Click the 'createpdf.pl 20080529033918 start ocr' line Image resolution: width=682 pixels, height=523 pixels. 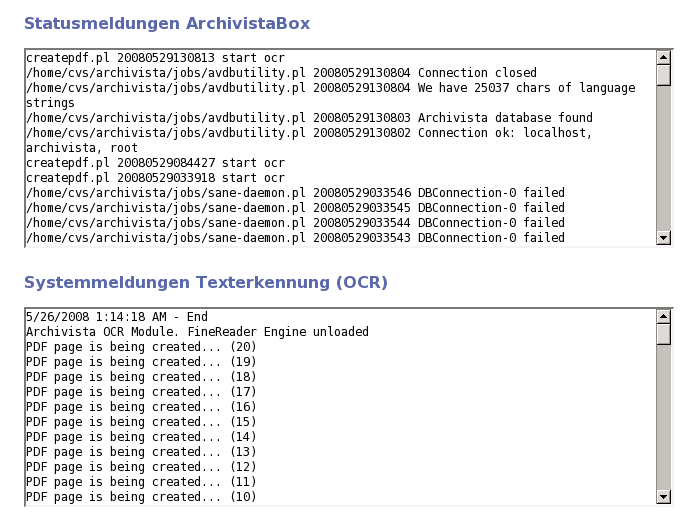[x=155, y=178]
